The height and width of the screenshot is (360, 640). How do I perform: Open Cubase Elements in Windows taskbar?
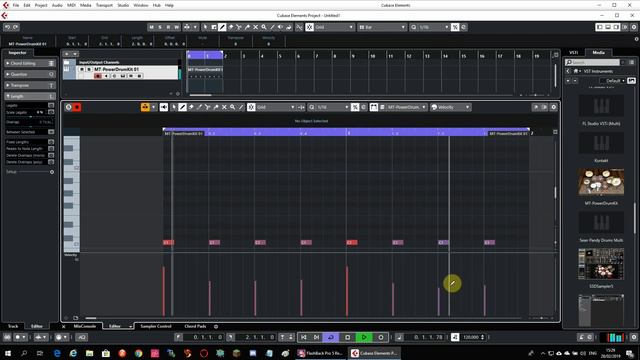coord(375,353)
